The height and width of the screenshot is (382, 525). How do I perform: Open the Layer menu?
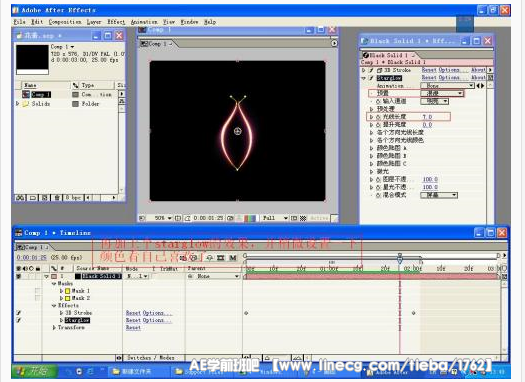pyautogui.click(x=94, y=22)
